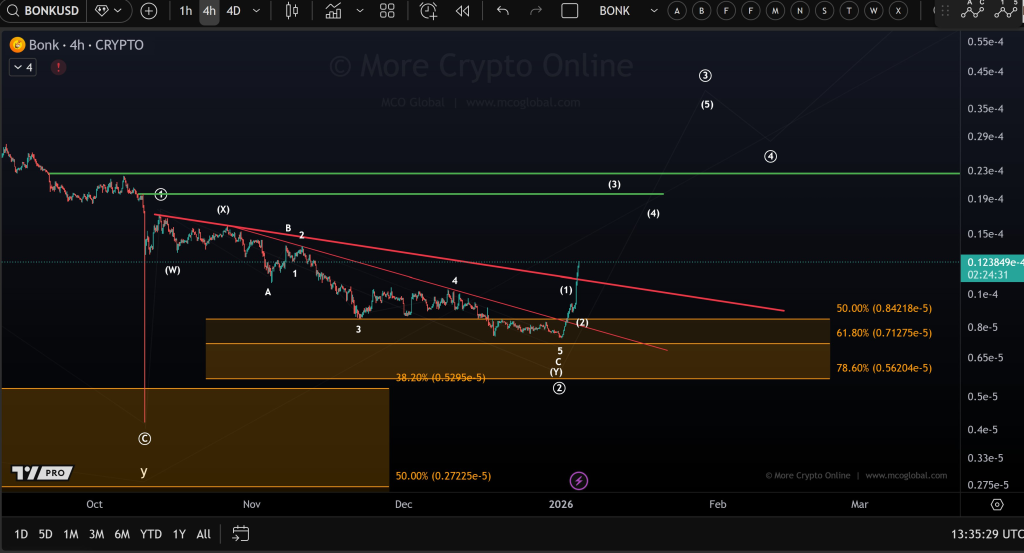Image resolution: width=1024 pixels, height=553 pixels.
Task: Click the circled M button
Action: 775,10
